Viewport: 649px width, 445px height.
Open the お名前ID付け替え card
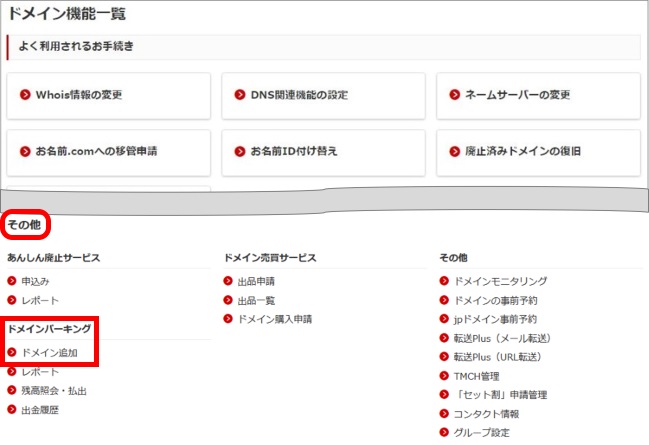point(323,152)
